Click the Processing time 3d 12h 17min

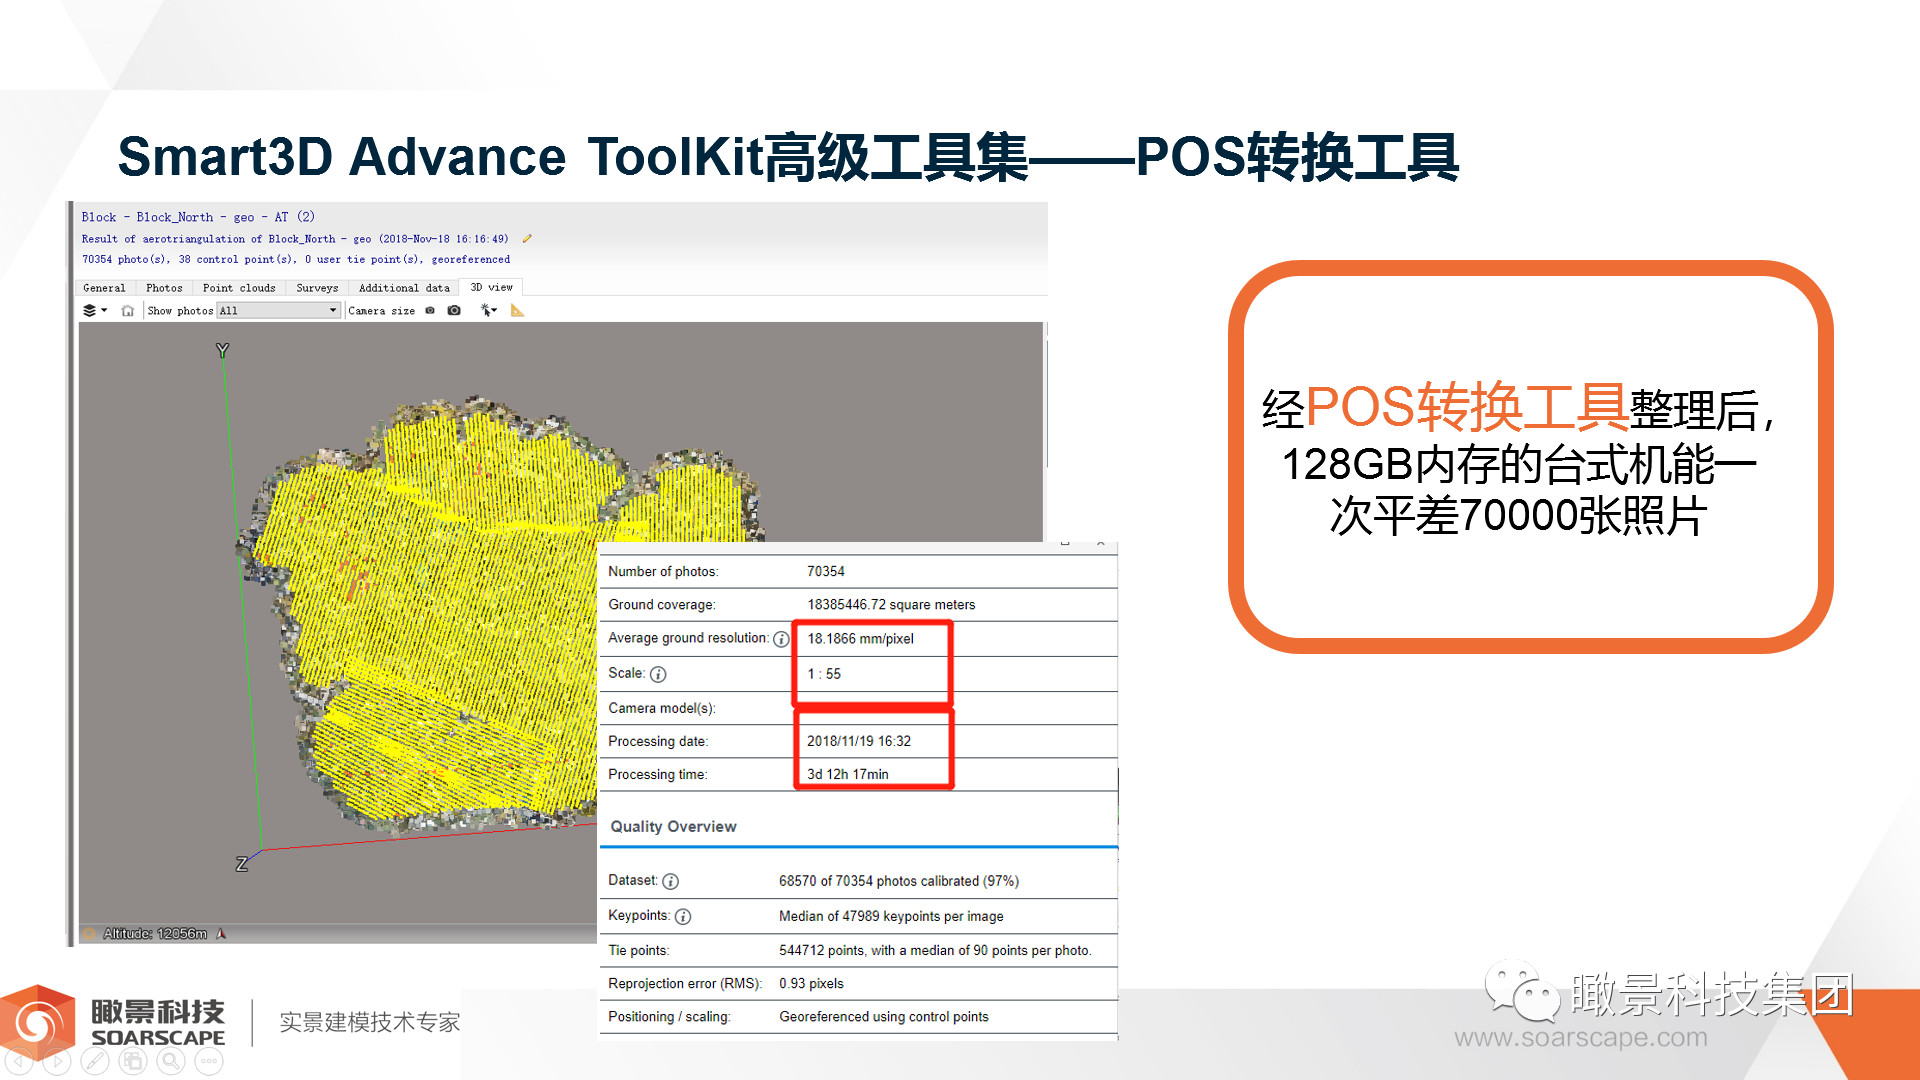coord(848,774)
